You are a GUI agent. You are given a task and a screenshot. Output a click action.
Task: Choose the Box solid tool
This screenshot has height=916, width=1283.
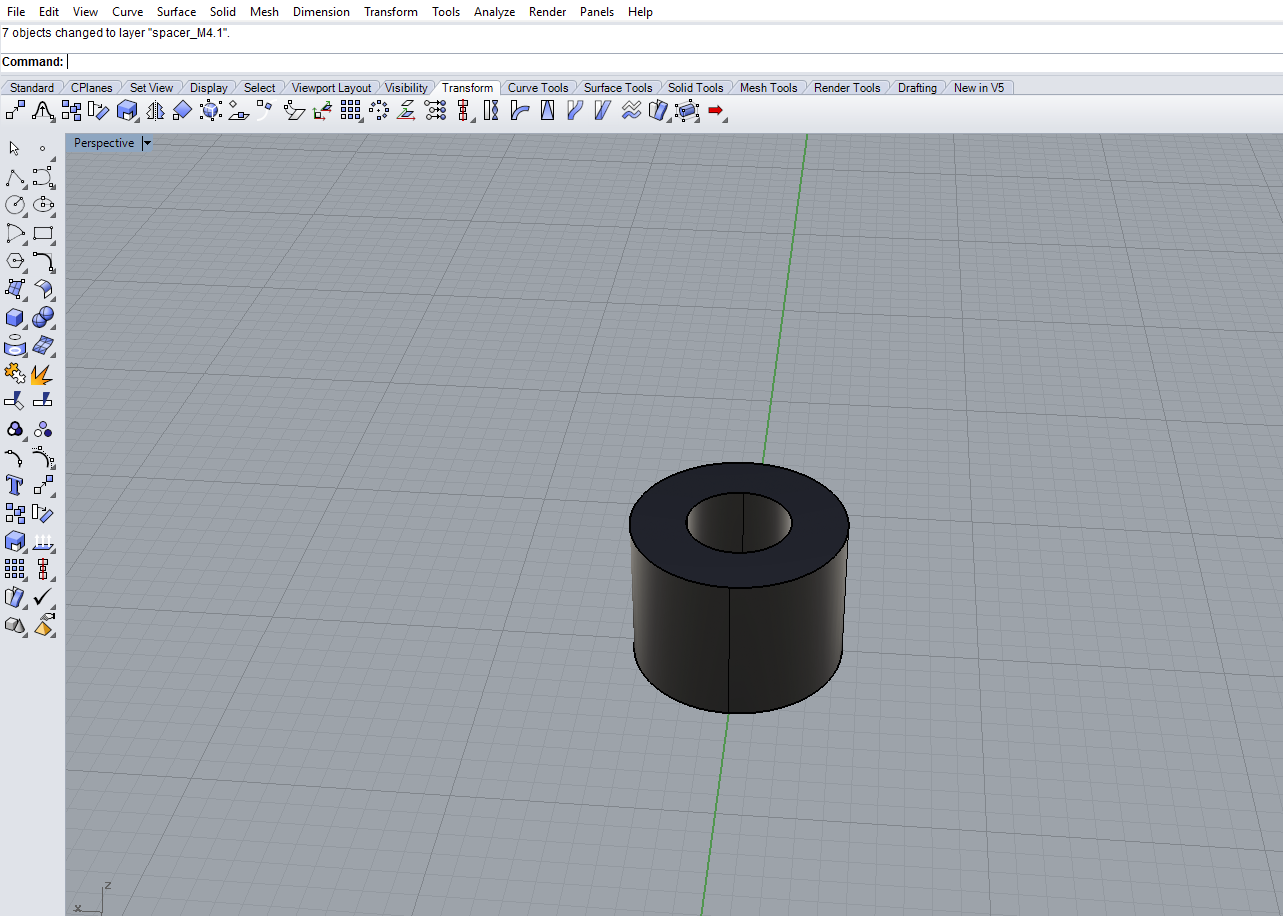pyautogui.click(x=15, y=318)
